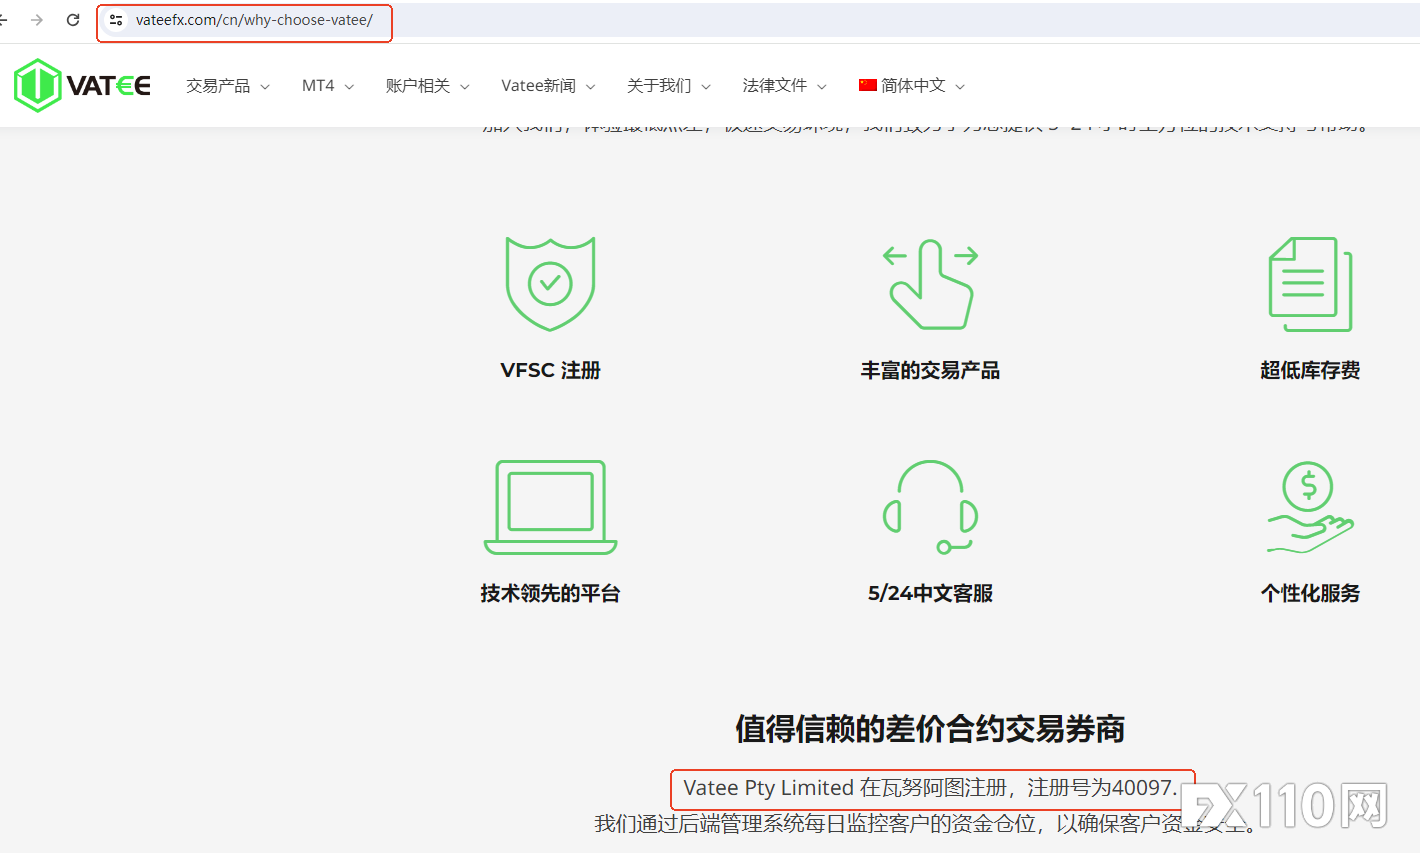Image resolution: width=1420 pixels, height=853 pixels.
Task: Click the laptop platform icon
Action: 550,507
